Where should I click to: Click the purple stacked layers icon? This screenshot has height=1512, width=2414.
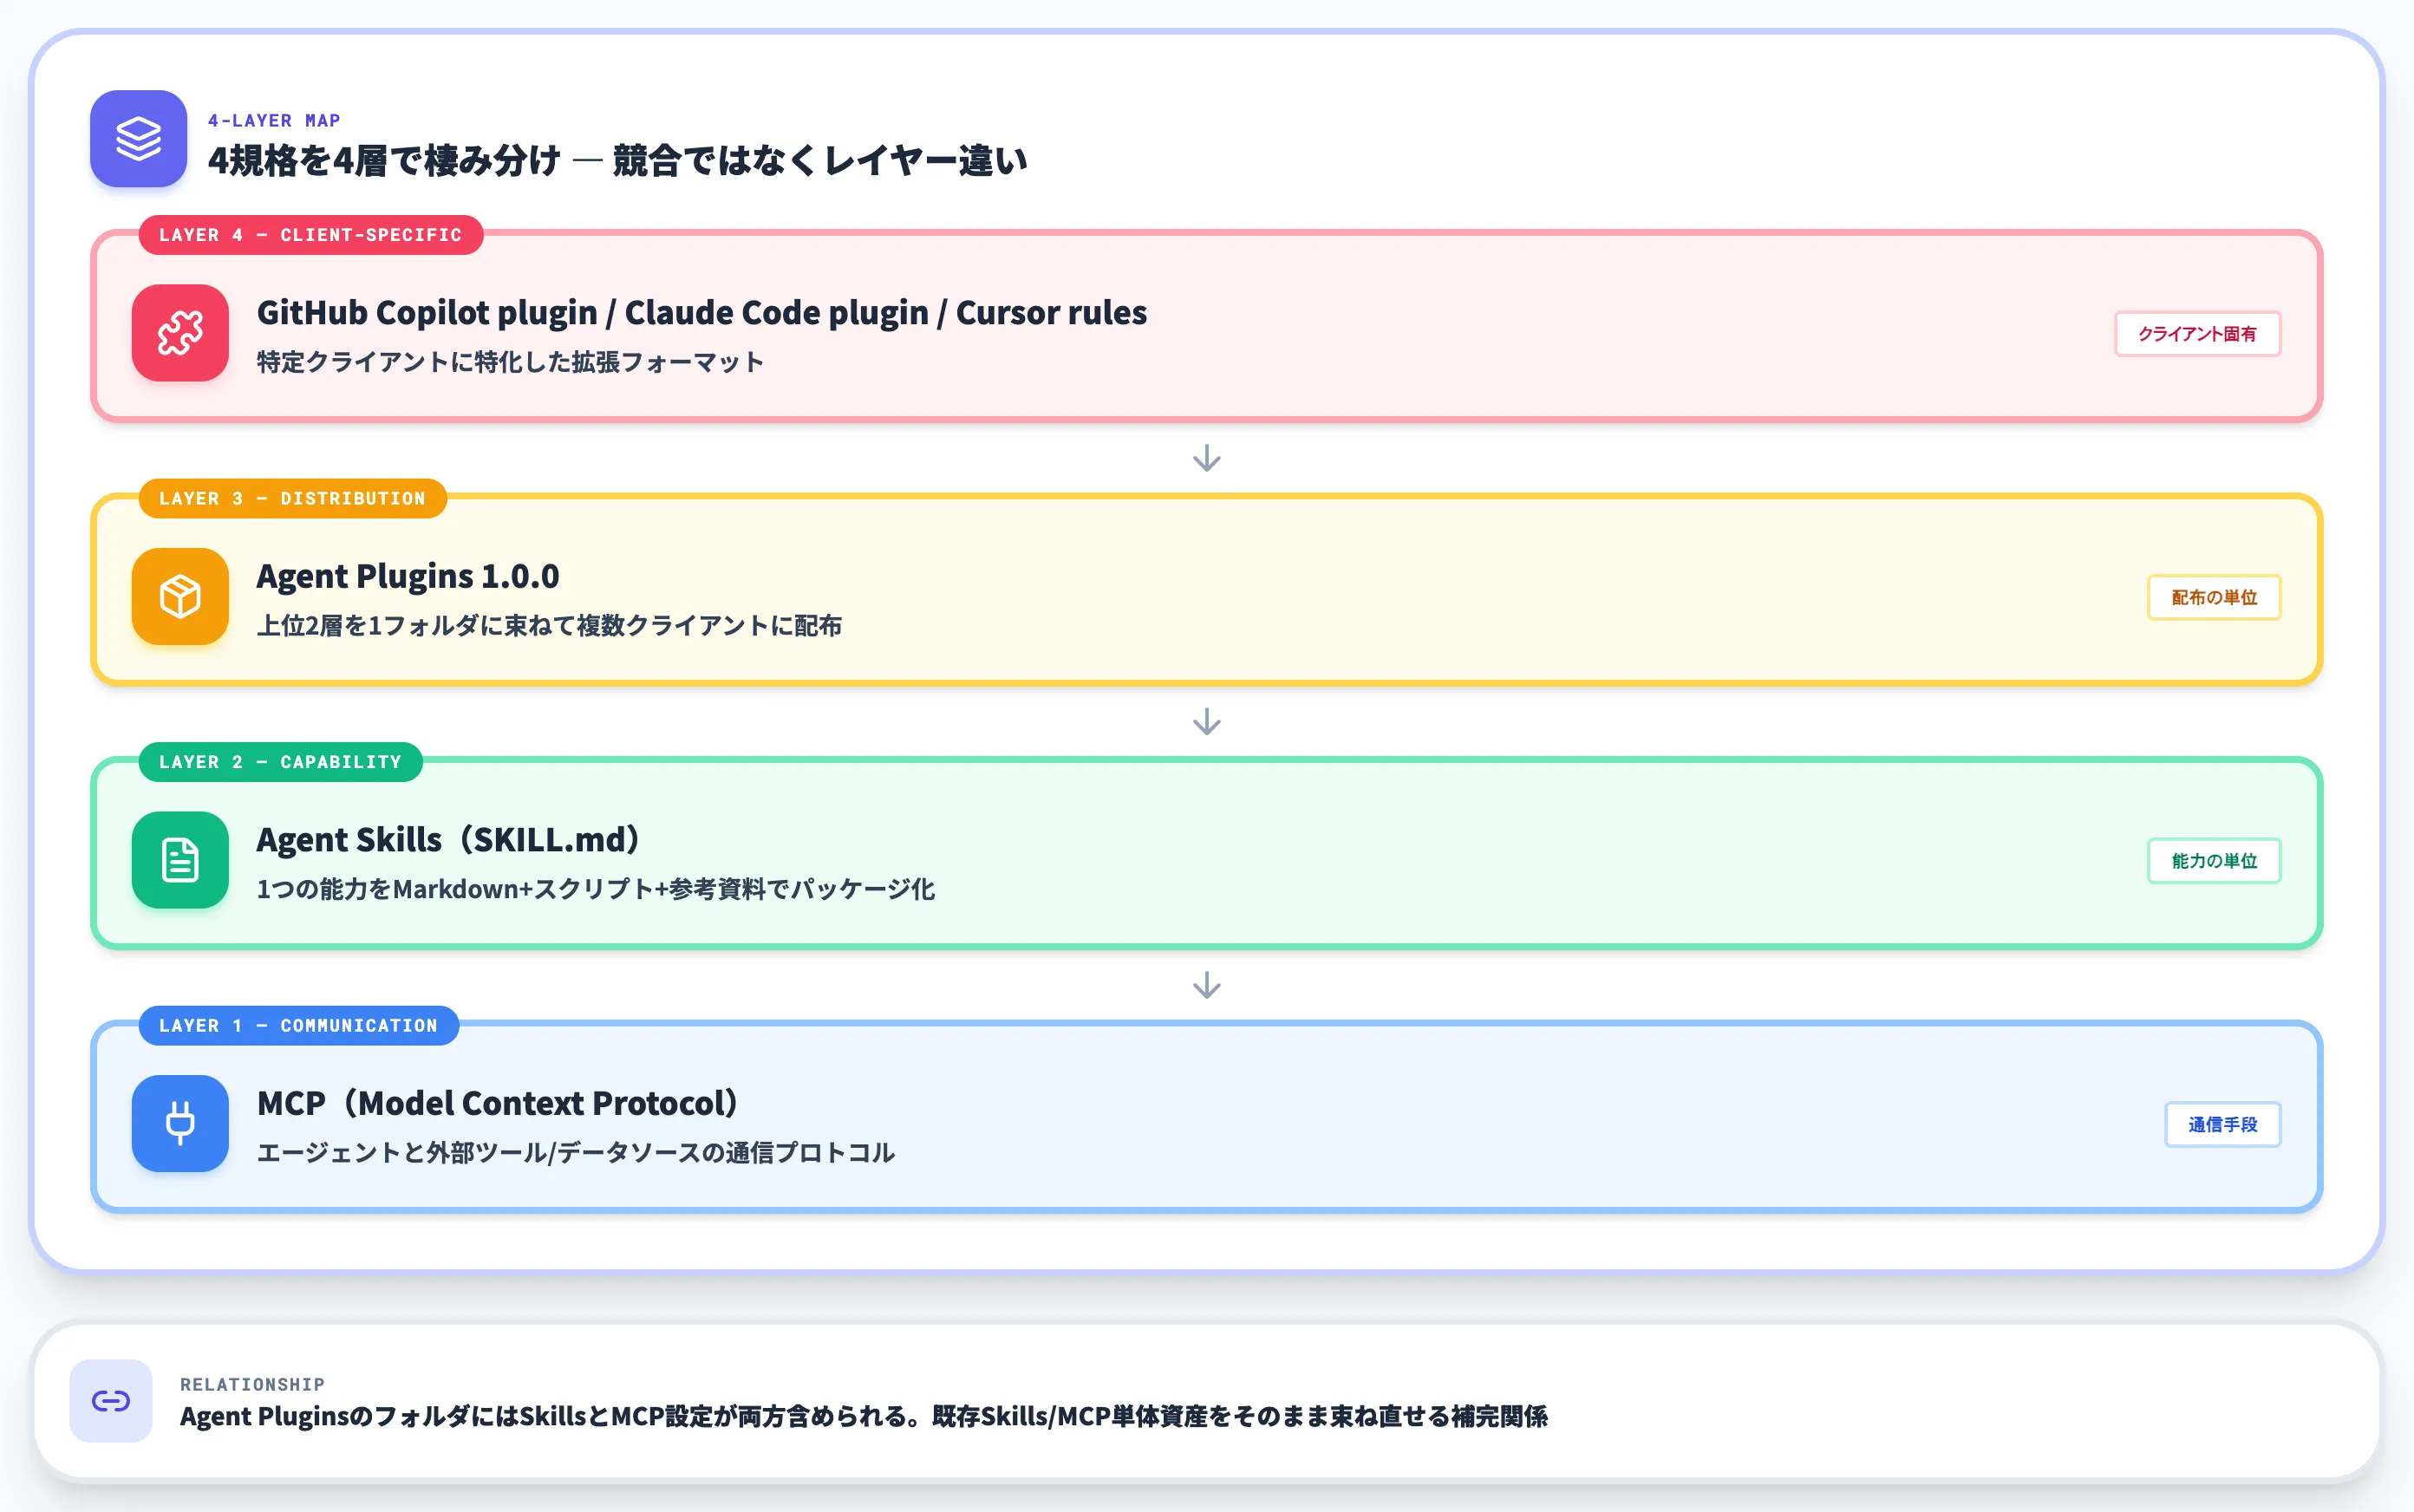[138, 139]
